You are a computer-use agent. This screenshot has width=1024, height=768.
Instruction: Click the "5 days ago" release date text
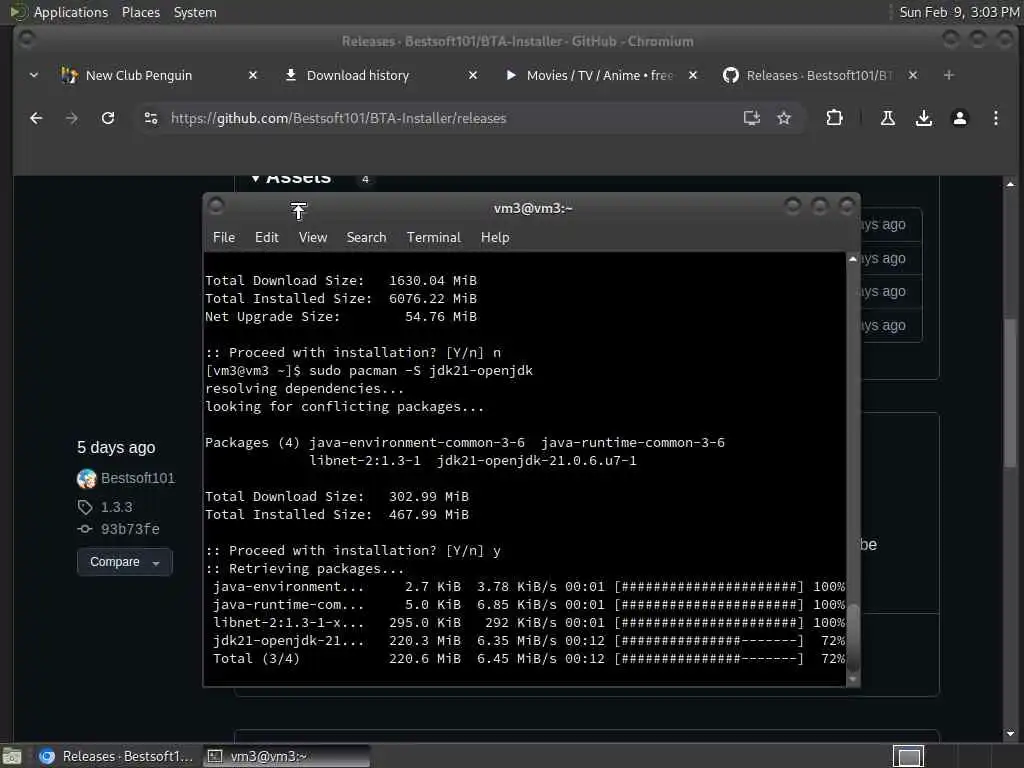tap(116, 447)
